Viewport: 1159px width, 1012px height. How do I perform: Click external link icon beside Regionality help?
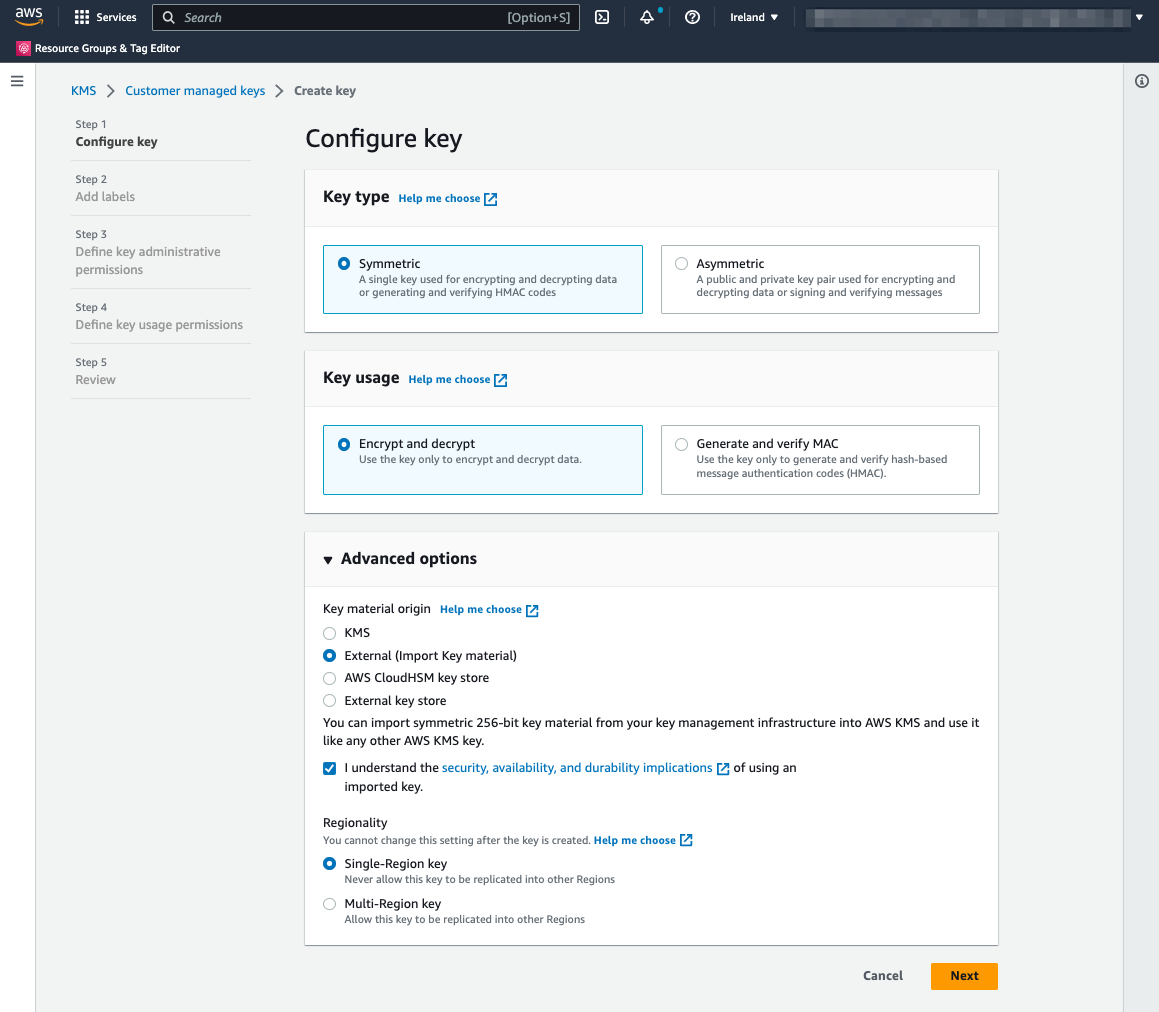686,840
